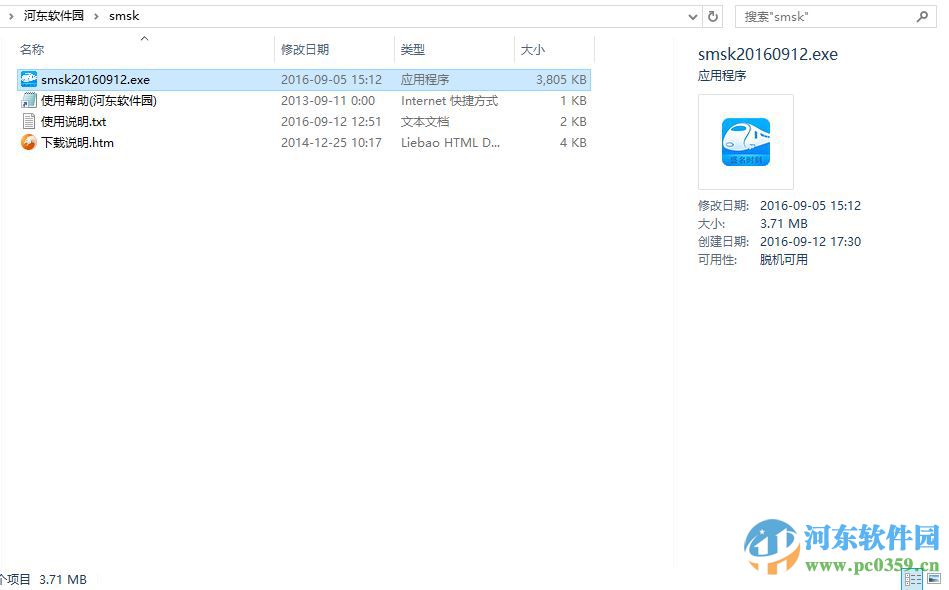Screen dimensions: 949x590
Task: Sort by 大小 column header
Action: tap(533, 50)
